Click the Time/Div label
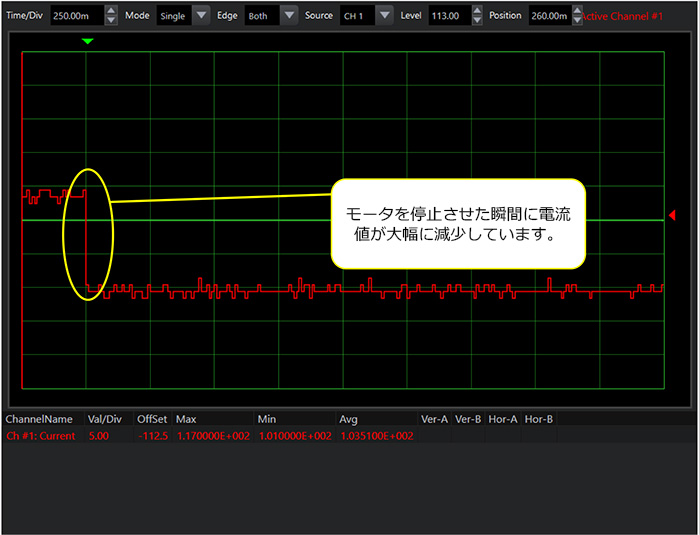 pyautogui.click(x=25, y=15)
